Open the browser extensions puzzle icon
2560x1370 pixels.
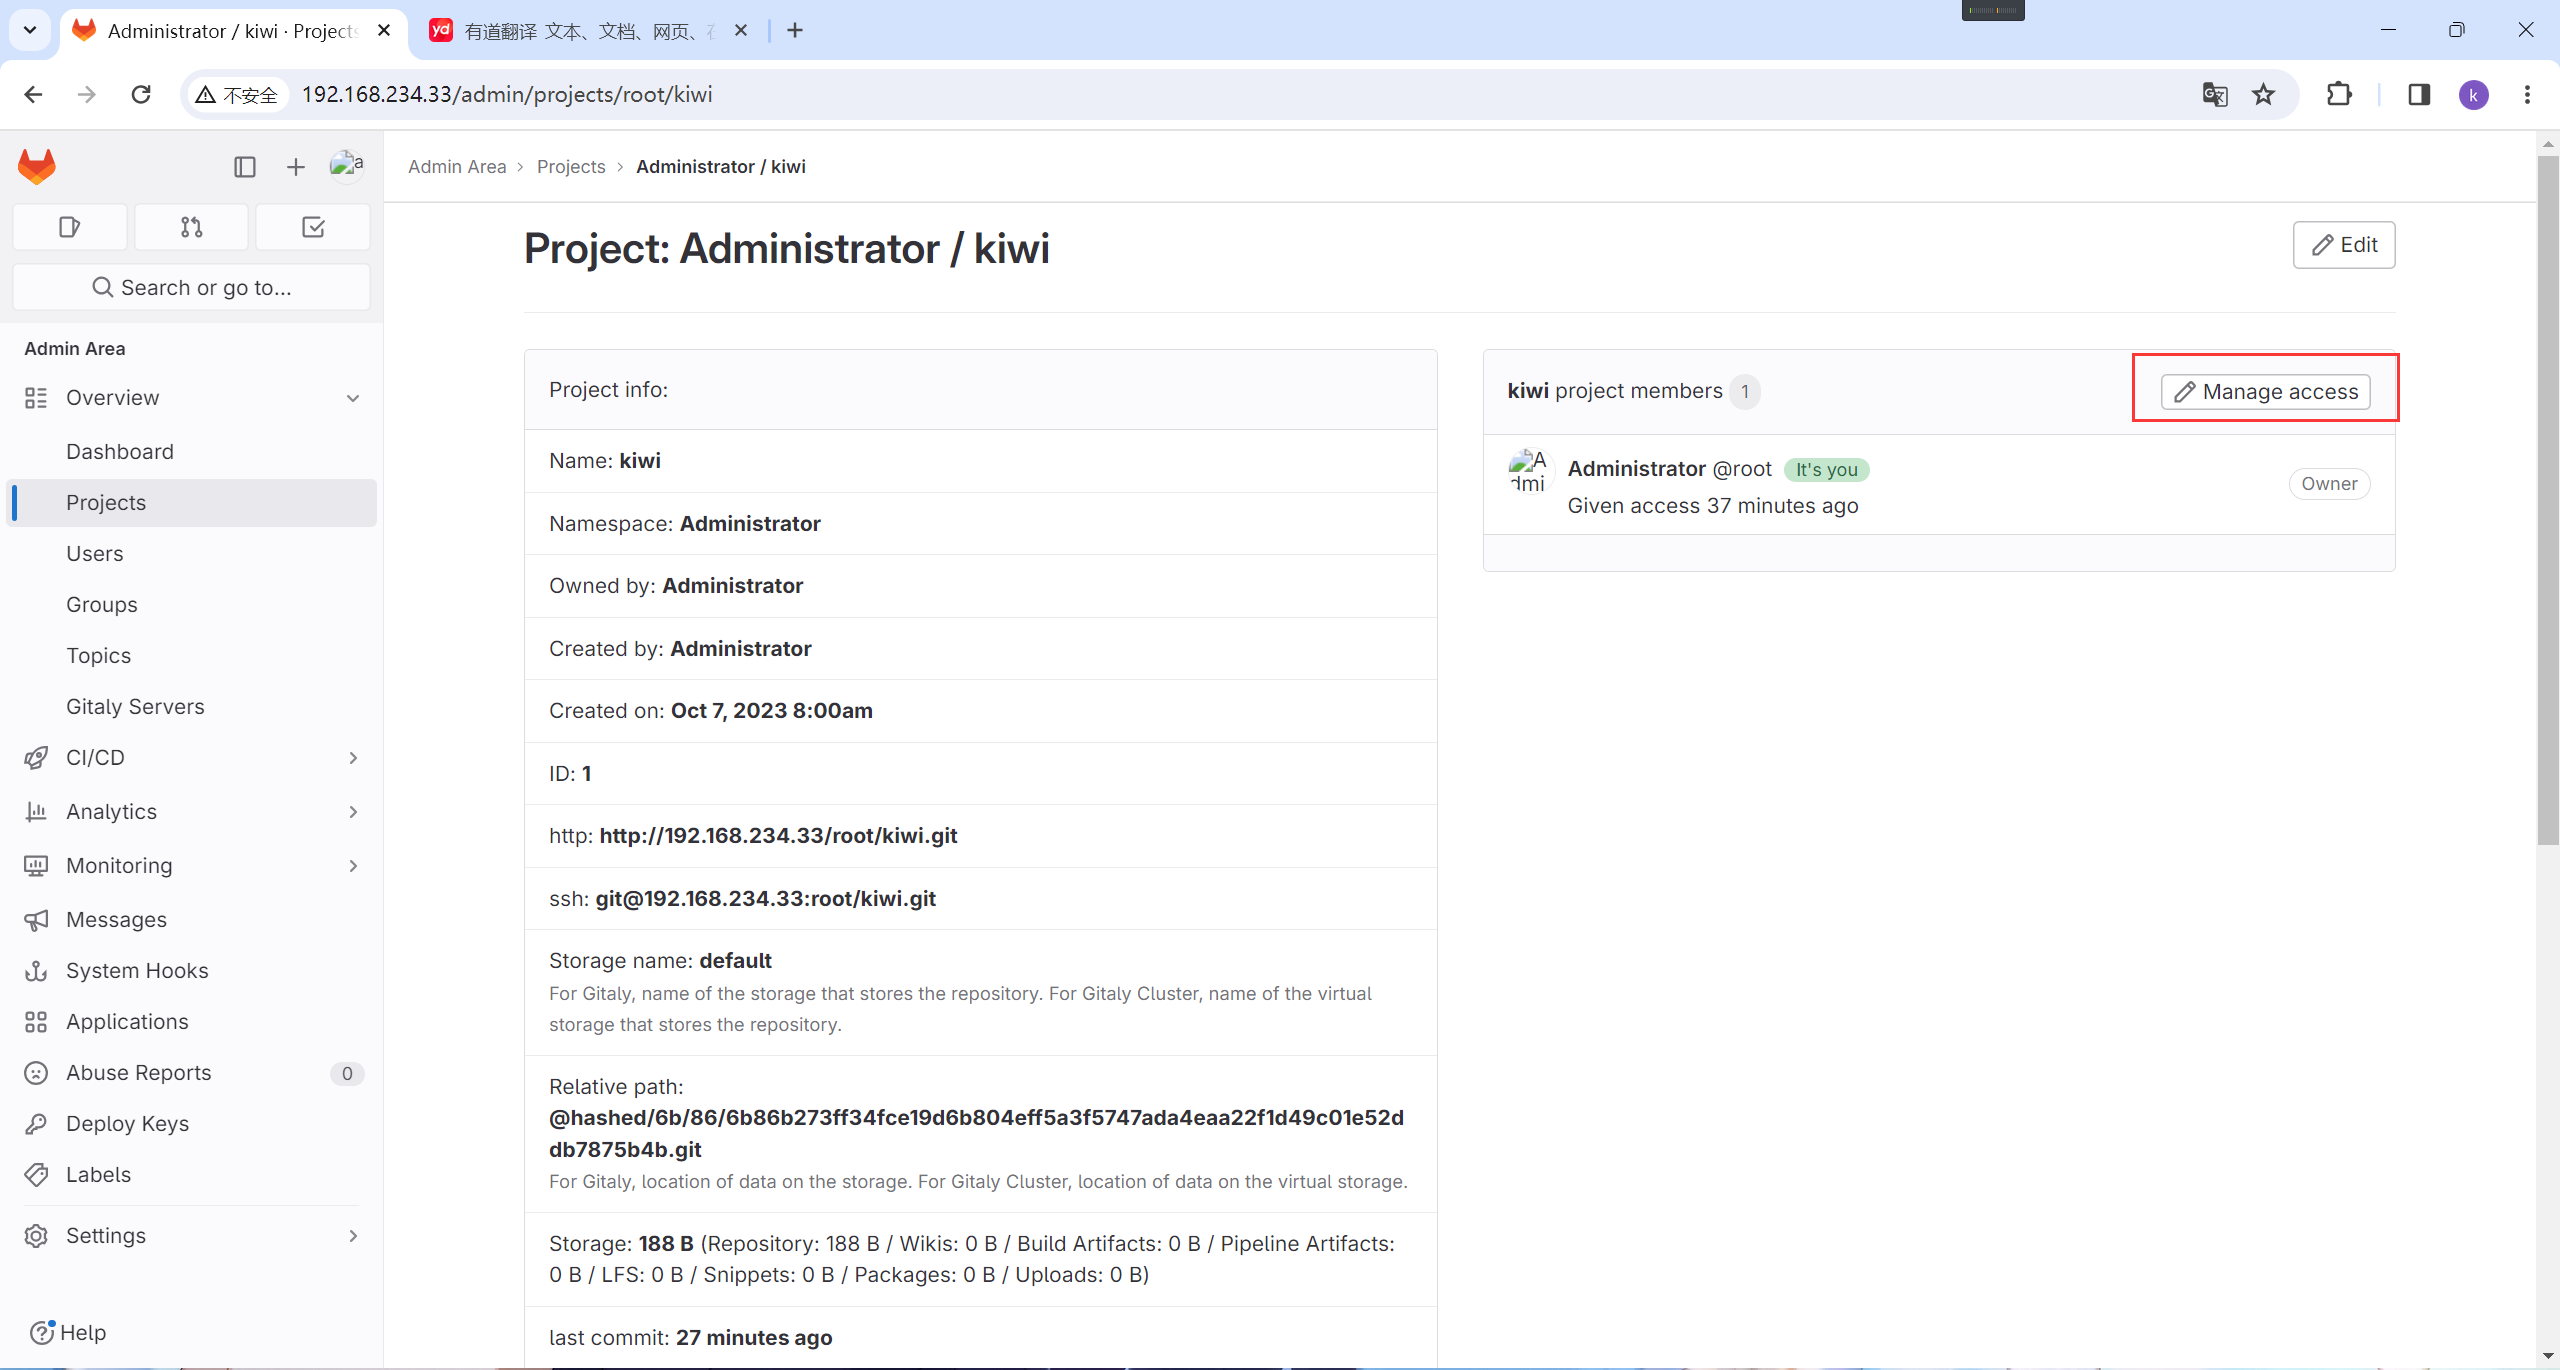point(2339,94)
